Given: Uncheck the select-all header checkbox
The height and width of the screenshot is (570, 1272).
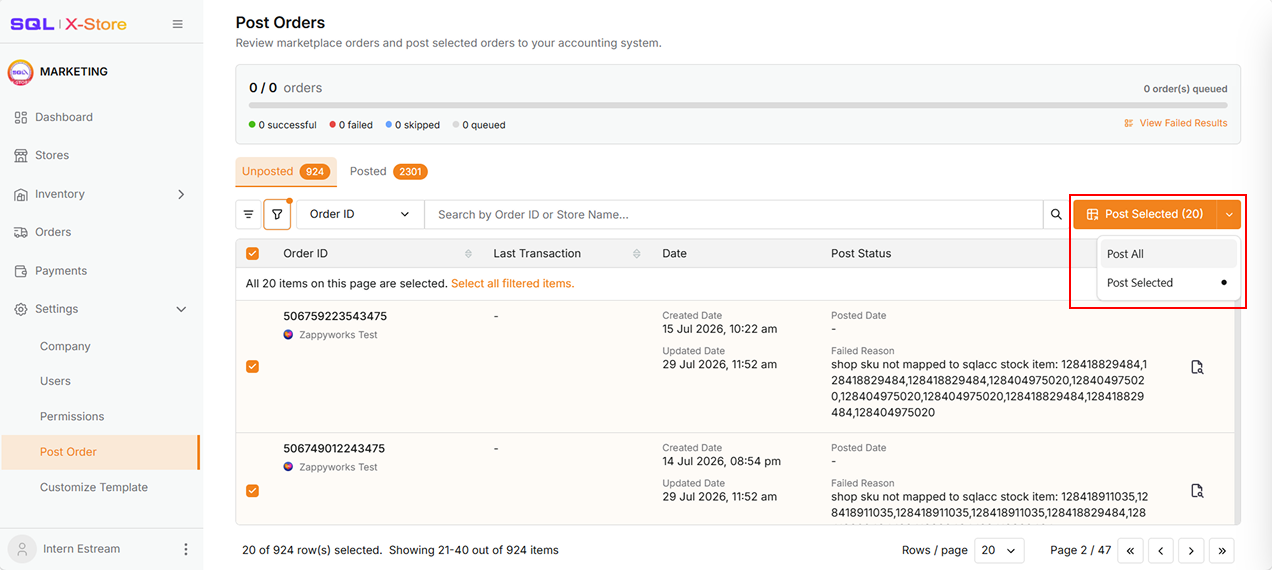Looking at the screenshot, I should point(252,254).
